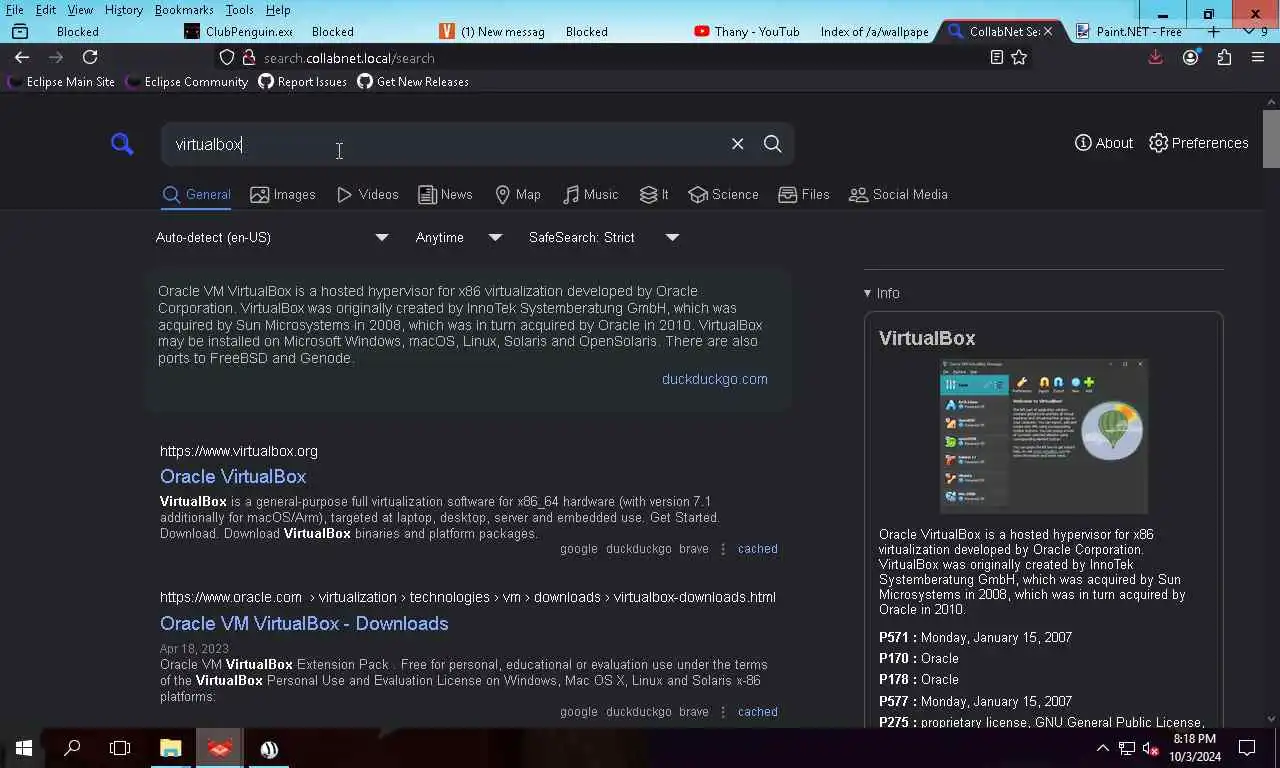Open search Preferences
Viewport: 1280px width, 768px height.
pyautogui.click(x=1198, y=143)
